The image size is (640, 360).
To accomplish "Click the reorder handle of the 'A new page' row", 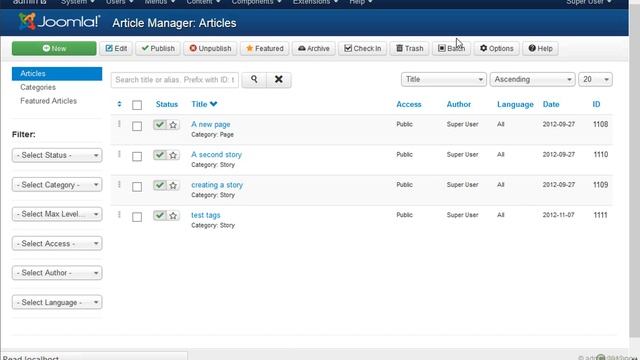I will click(119, 124).
